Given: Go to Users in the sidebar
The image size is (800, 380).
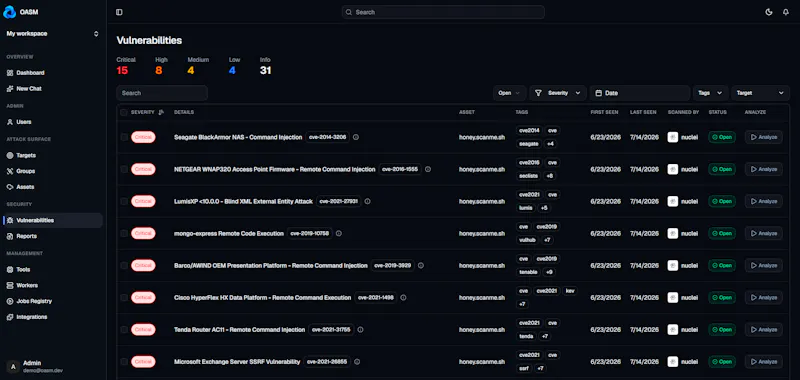Looking at the screenshot, I should pos(53,122).
